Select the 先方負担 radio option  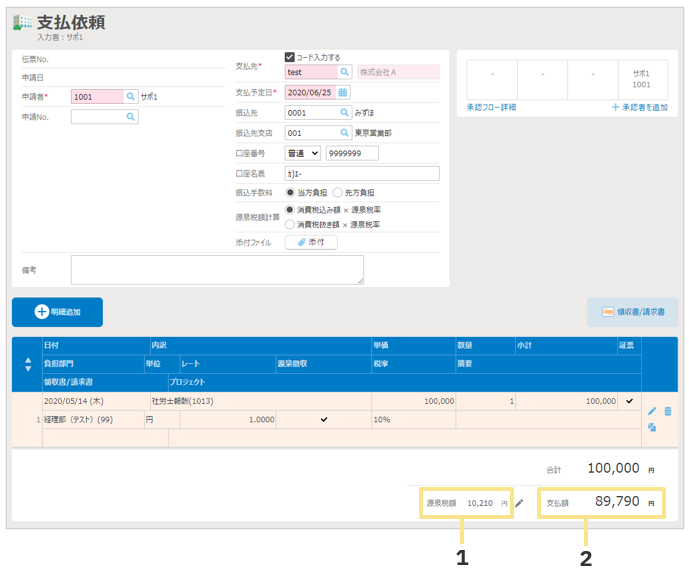click(x=337, y=192)
